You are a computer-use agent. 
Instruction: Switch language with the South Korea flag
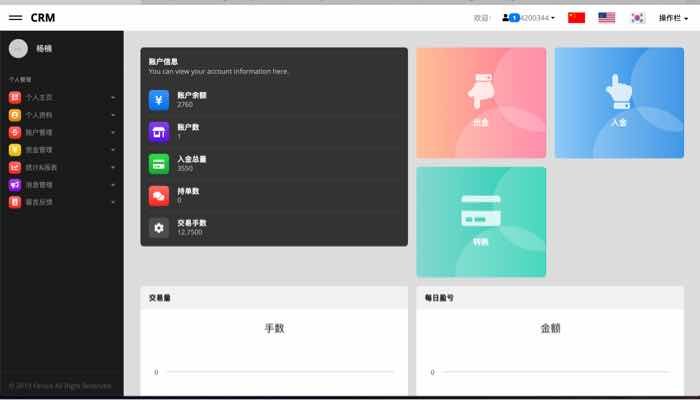tap(638, 18)
